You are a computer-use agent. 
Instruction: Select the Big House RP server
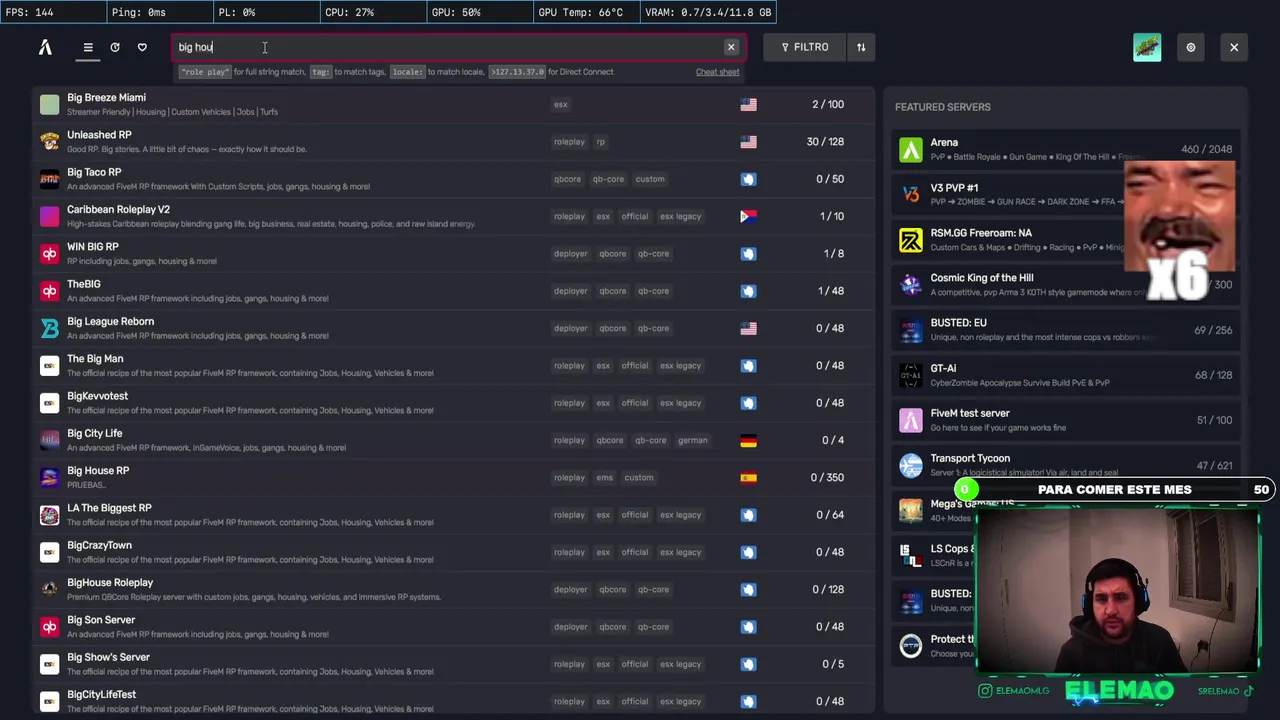coord(453,477)
